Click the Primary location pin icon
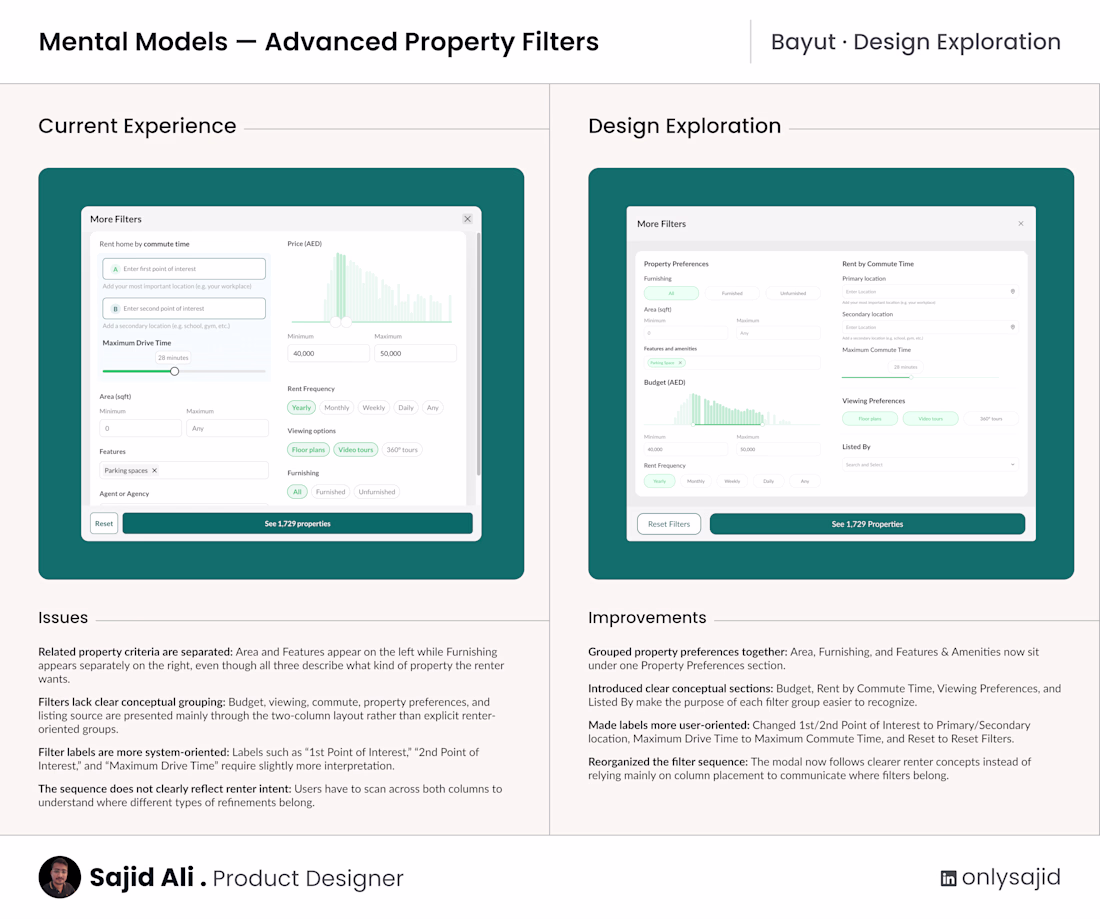 coord(1012,291)
